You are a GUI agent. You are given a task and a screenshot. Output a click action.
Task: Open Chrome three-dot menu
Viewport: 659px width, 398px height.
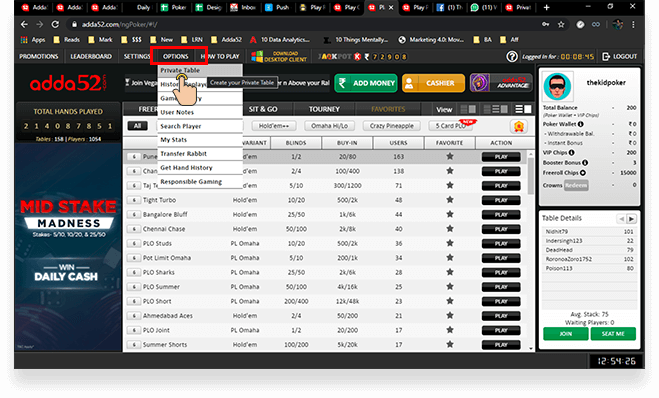[633, 24]
